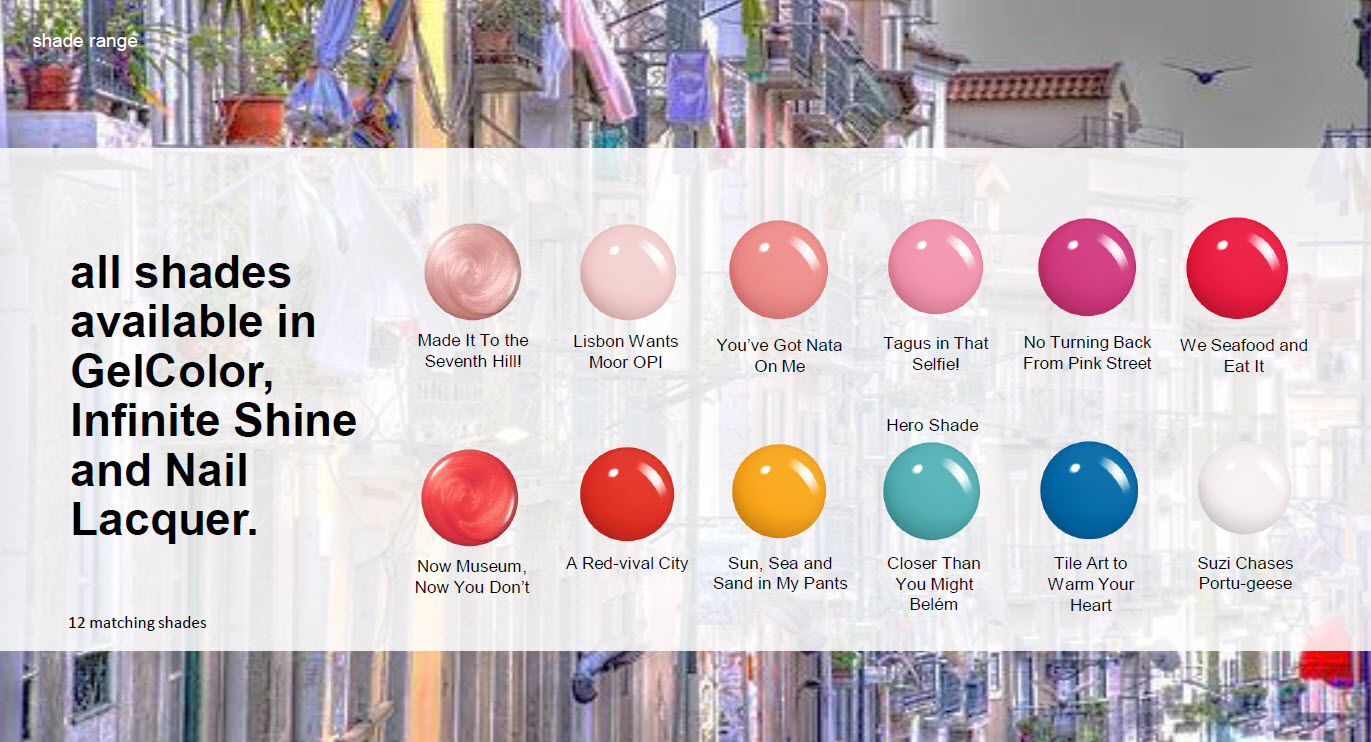The height and width of the screenshot is (742, 1371).
Task: Click the 'all shades available' headline text
Action: click(x=212, y=395)
